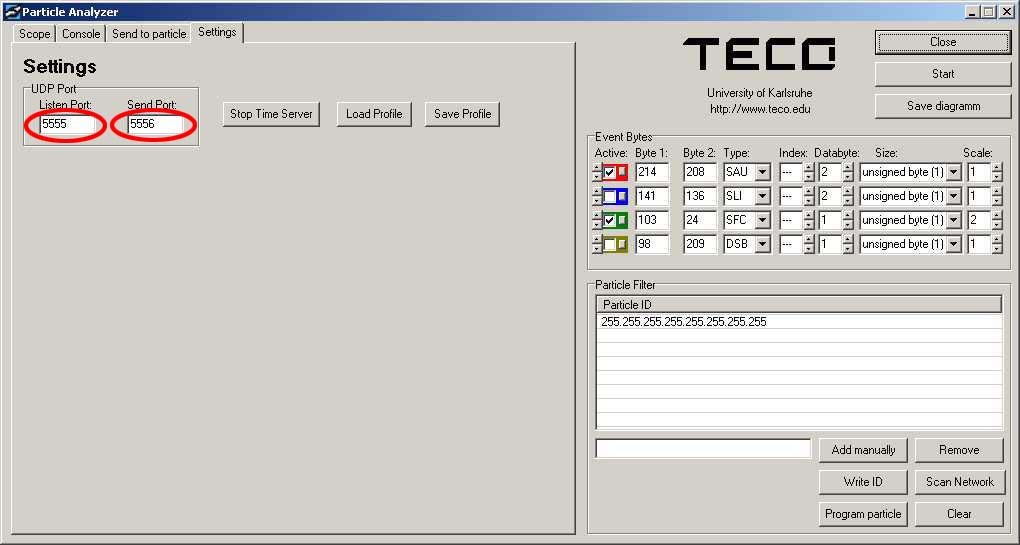Enable the Active checkbox for SLI row
The height and width of the screenshot is (545, 1020).
click(x=609, y=196)
